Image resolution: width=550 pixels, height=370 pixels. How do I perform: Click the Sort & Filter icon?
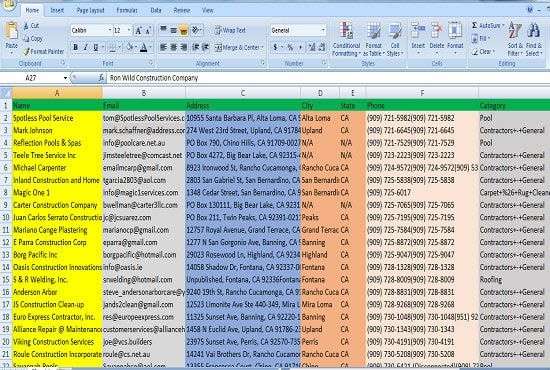pyautogui.click(x=515, y=31)
